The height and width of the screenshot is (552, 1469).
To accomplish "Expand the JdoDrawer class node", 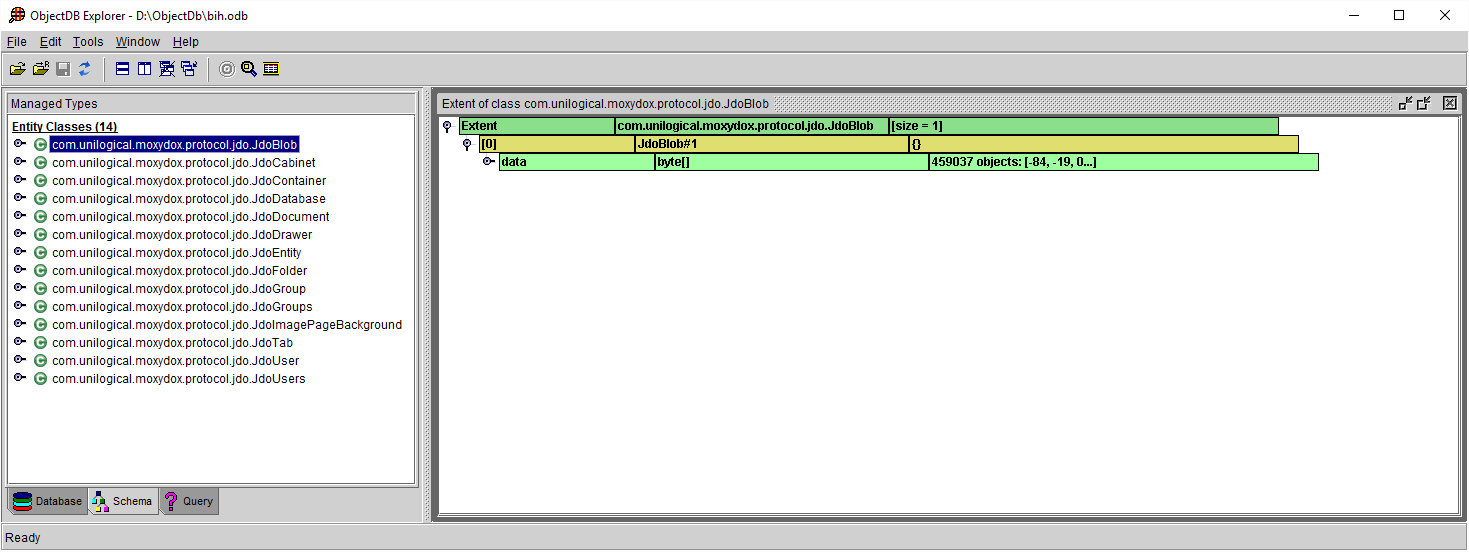I will point(20,234).
